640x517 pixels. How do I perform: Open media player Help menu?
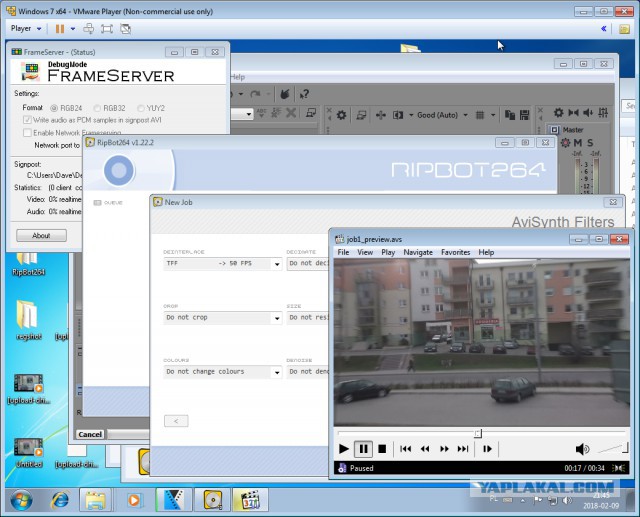tap(486, 252)
